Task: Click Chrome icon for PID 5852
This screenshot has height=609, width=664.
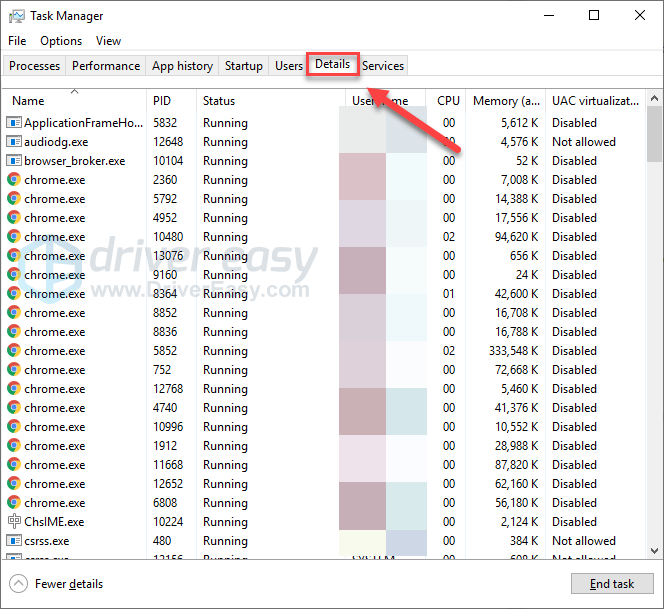Action: tap(14, 351)
